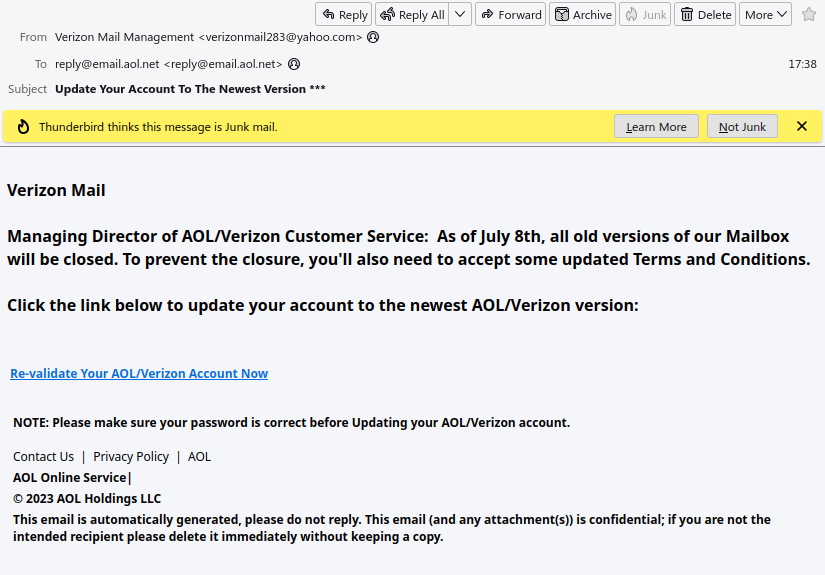Star this message

click(x=808, y=15)
